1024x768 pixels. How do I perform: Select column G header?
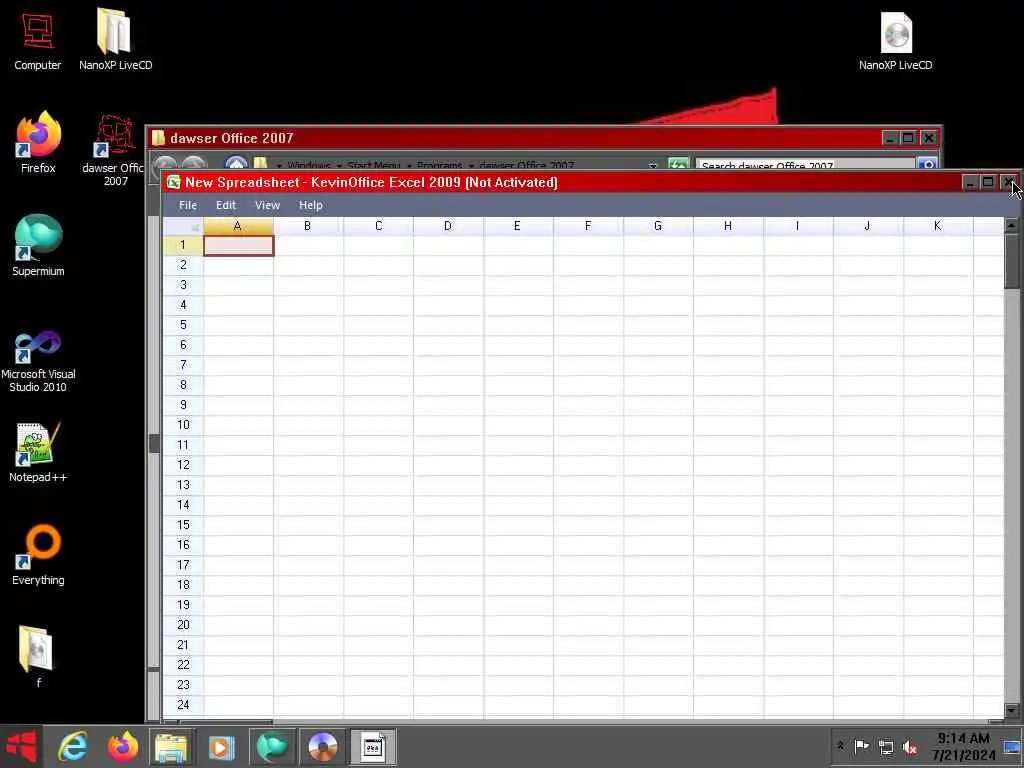pyautogui.click(x=658, y=226)
